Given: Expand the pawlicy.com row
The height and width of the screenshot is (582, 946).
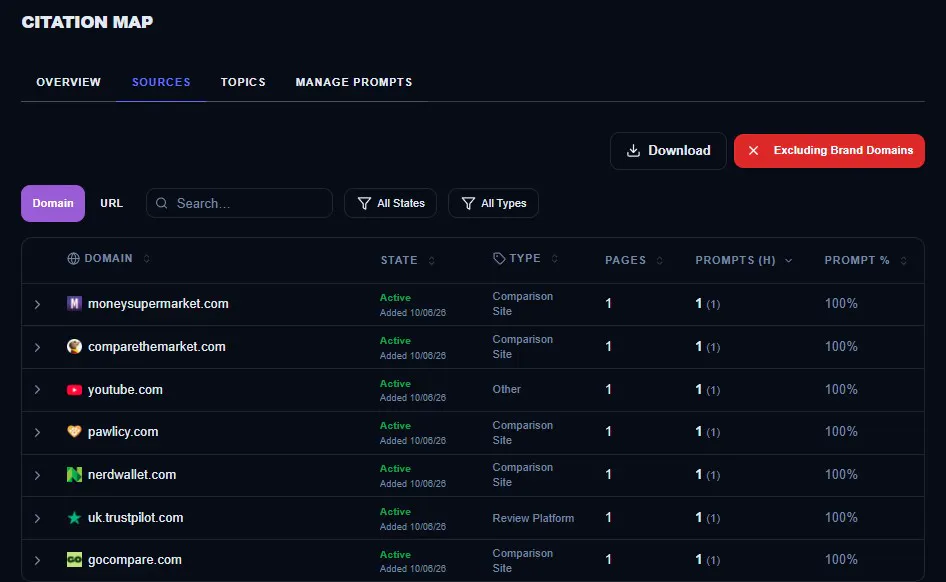Looking at the screenshot, I should click(x=37, y=432).
